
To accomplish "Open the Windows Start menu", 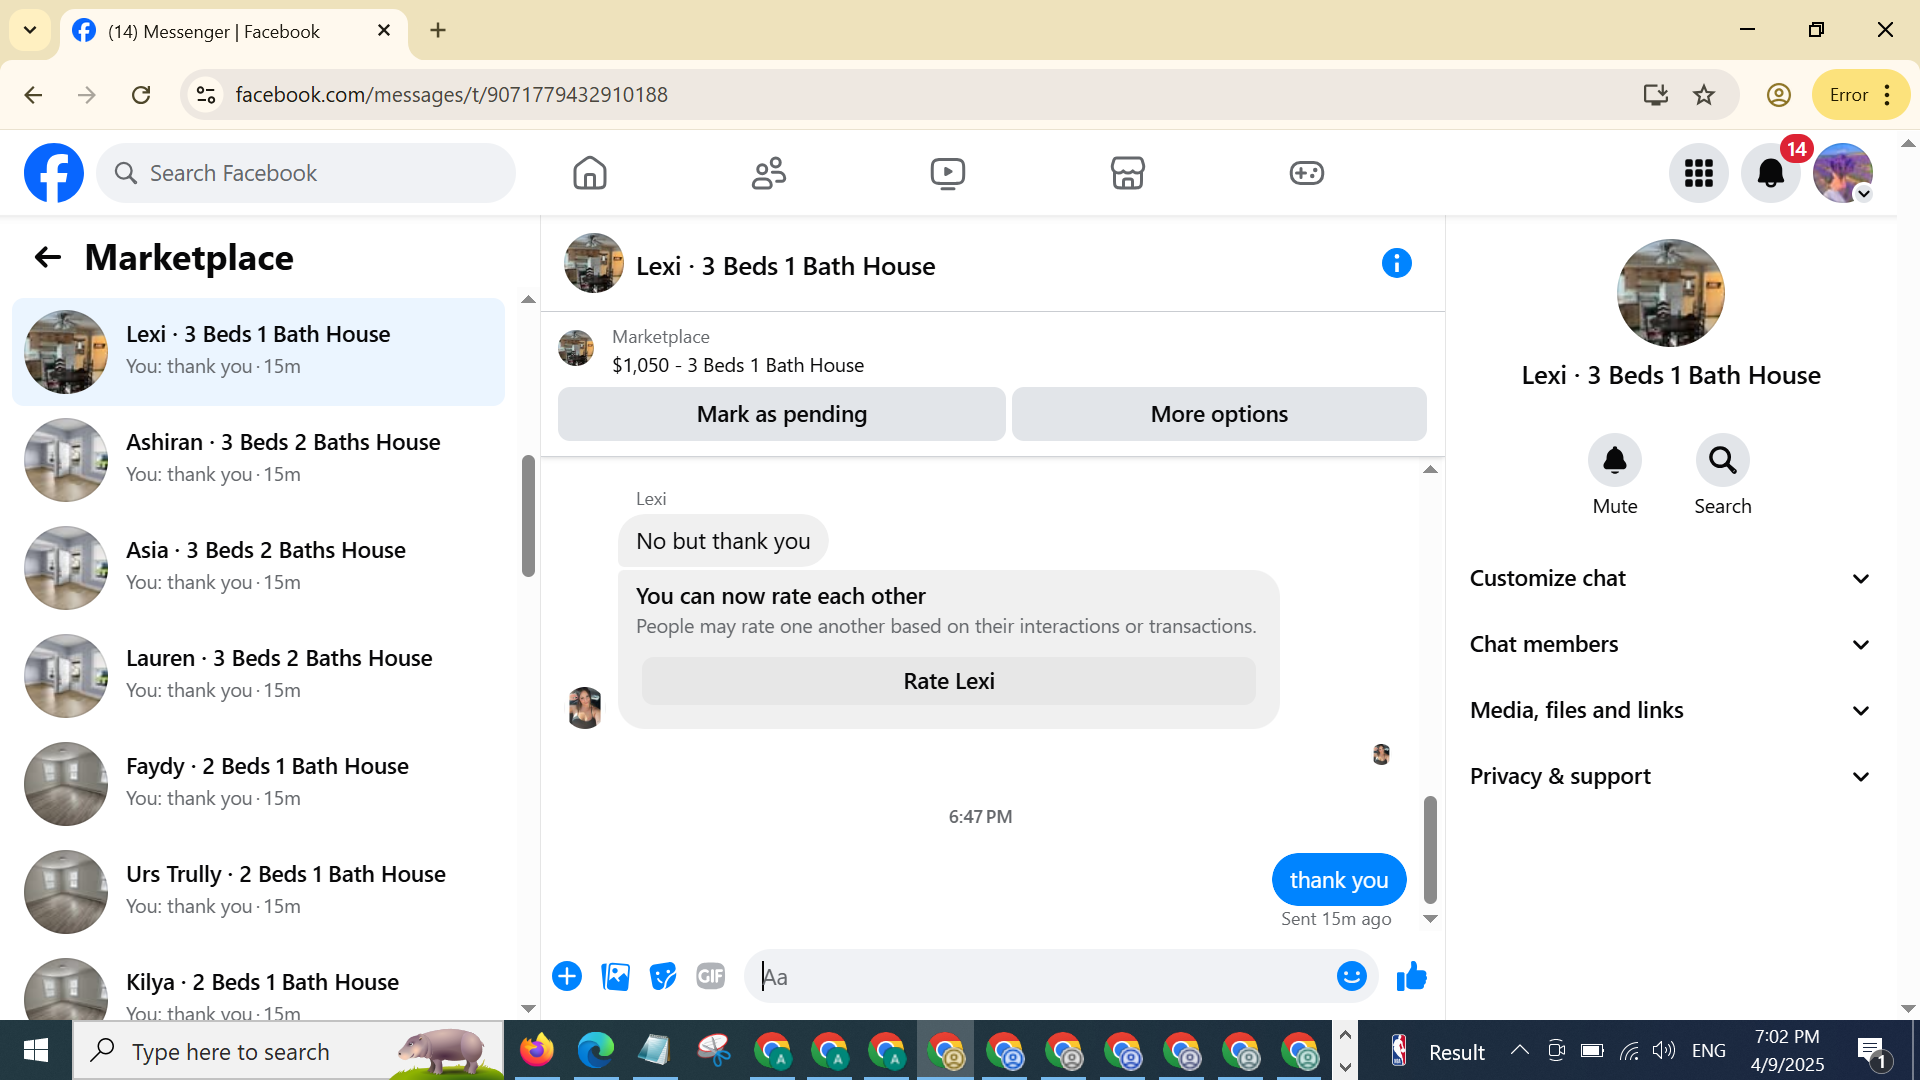I will pos(36,1051).
